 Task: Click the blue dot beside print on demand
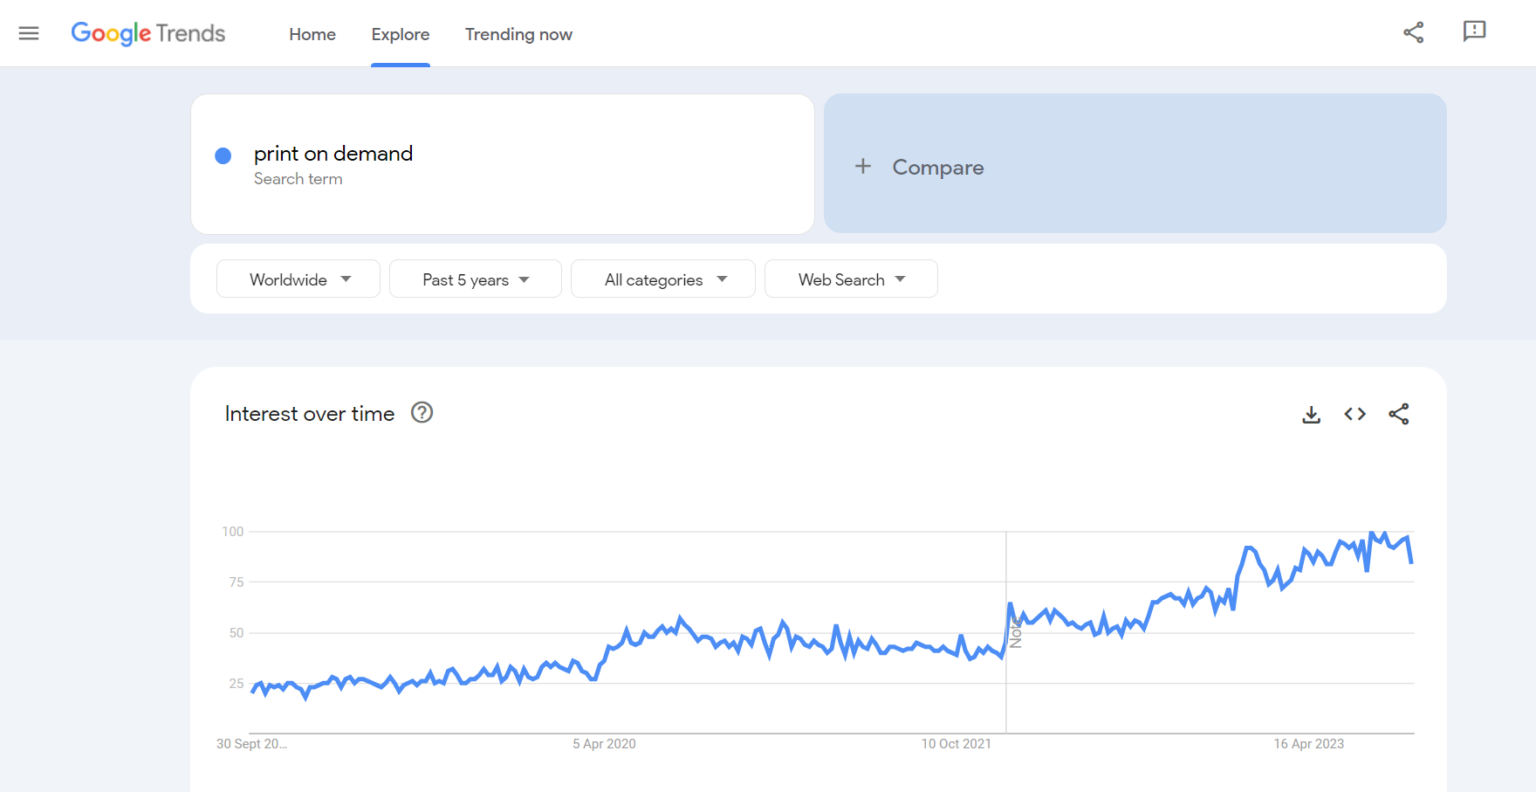click(x=223, y=155)
